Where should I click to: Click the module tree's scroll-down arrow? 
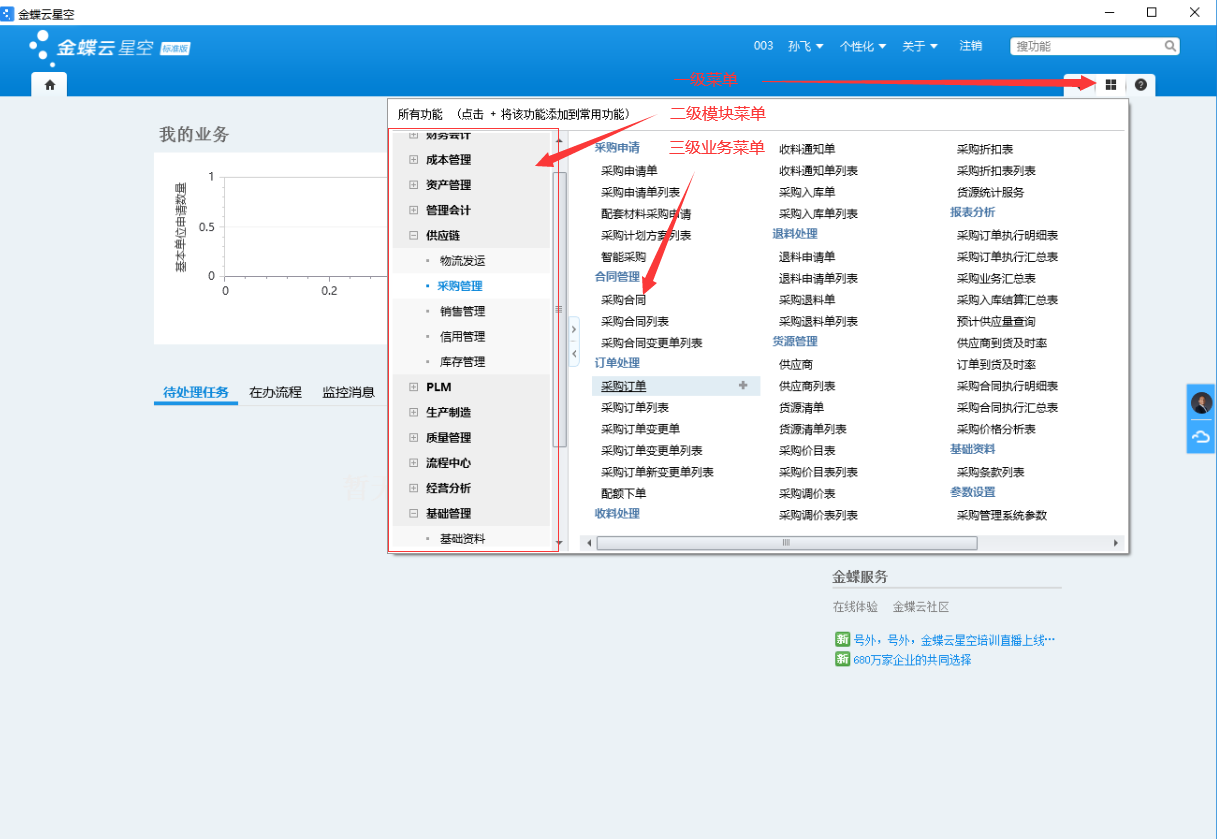(x=559, y=543)
